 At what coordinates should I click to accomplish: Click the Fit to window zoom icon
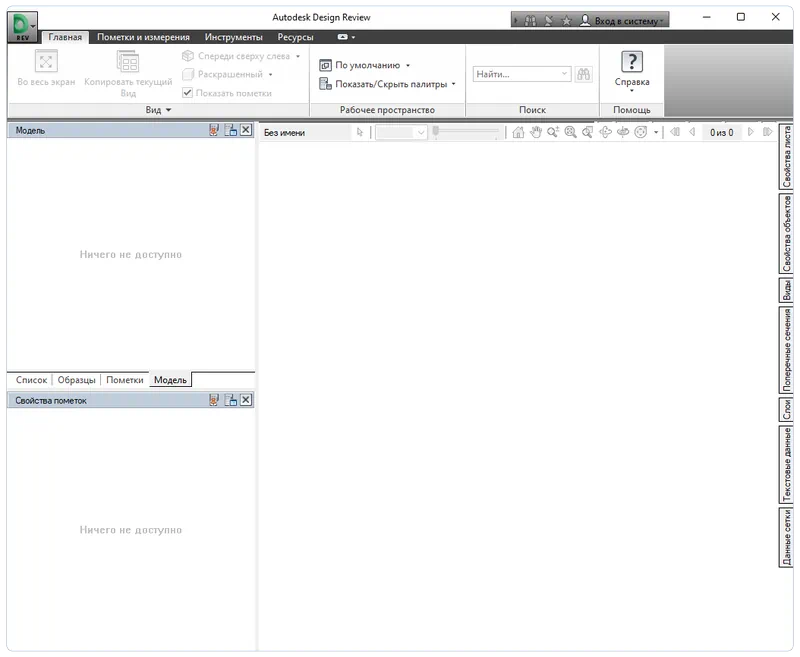(x=570, y=133)
